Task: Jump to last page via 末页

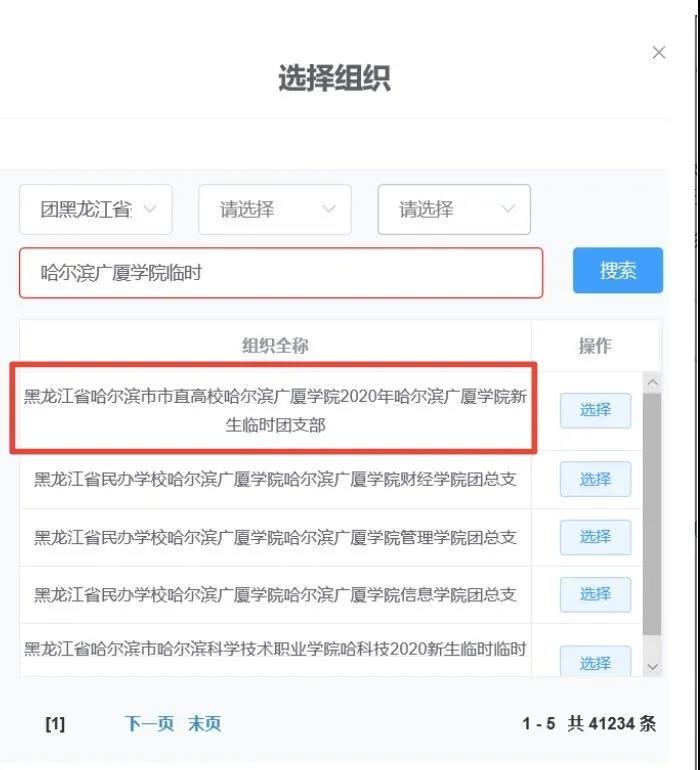Action: [204, 723]
